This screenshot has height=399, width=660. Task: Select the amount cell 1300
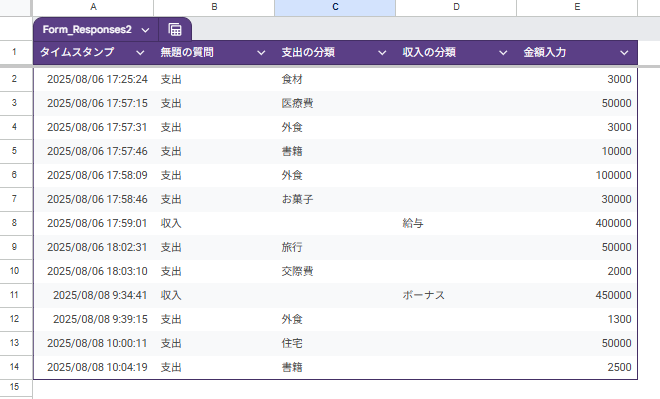tap(577, 319)
